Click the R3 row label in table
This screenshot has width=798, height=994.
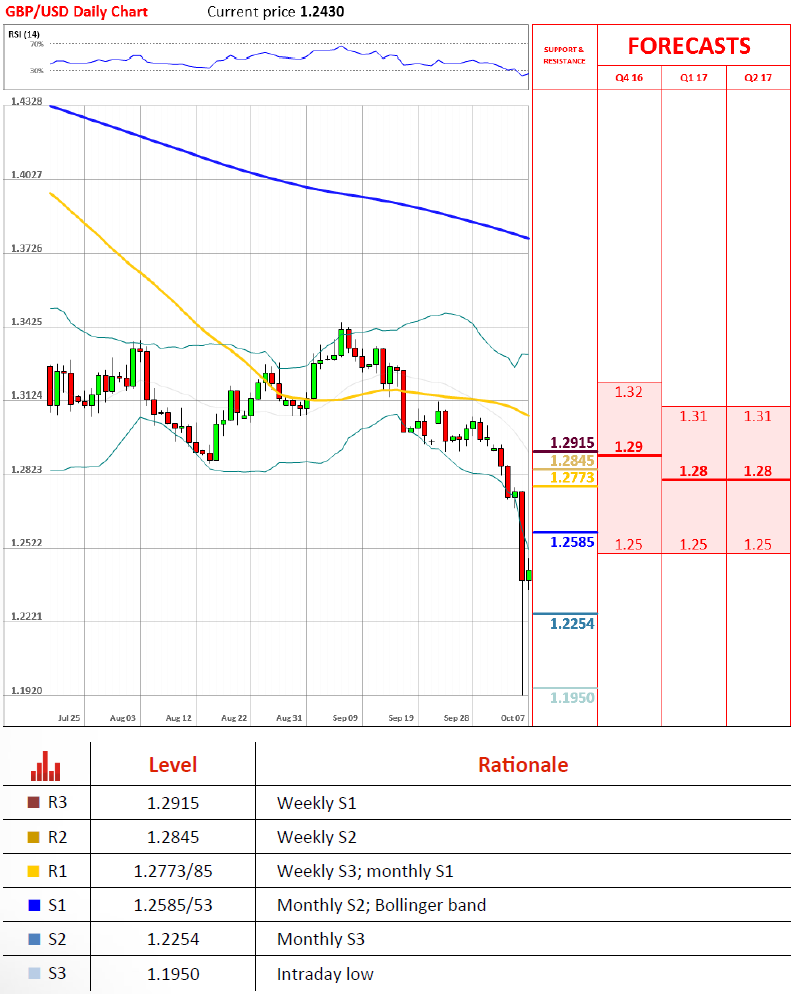click(x=58, y=803)
